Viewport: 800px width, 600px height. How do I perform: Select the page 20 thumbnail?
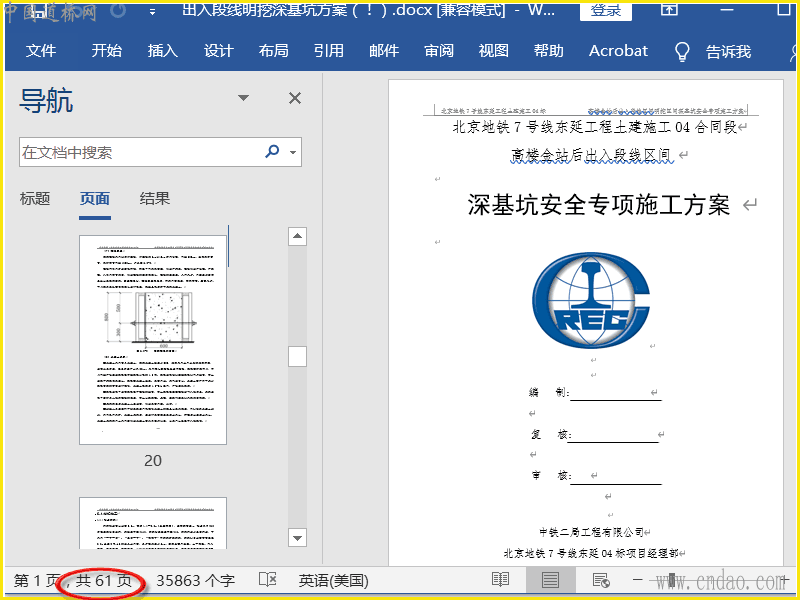(x=153, y=340)
